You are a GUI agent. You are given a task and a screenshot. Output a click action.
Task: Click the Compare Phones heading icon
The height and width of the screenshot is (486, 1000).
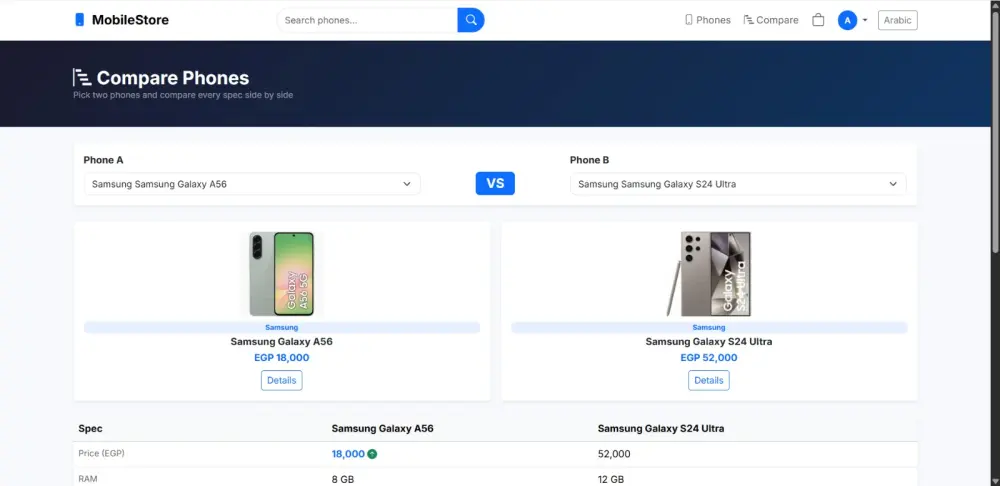pyautogui.click(x=82, y=78)
